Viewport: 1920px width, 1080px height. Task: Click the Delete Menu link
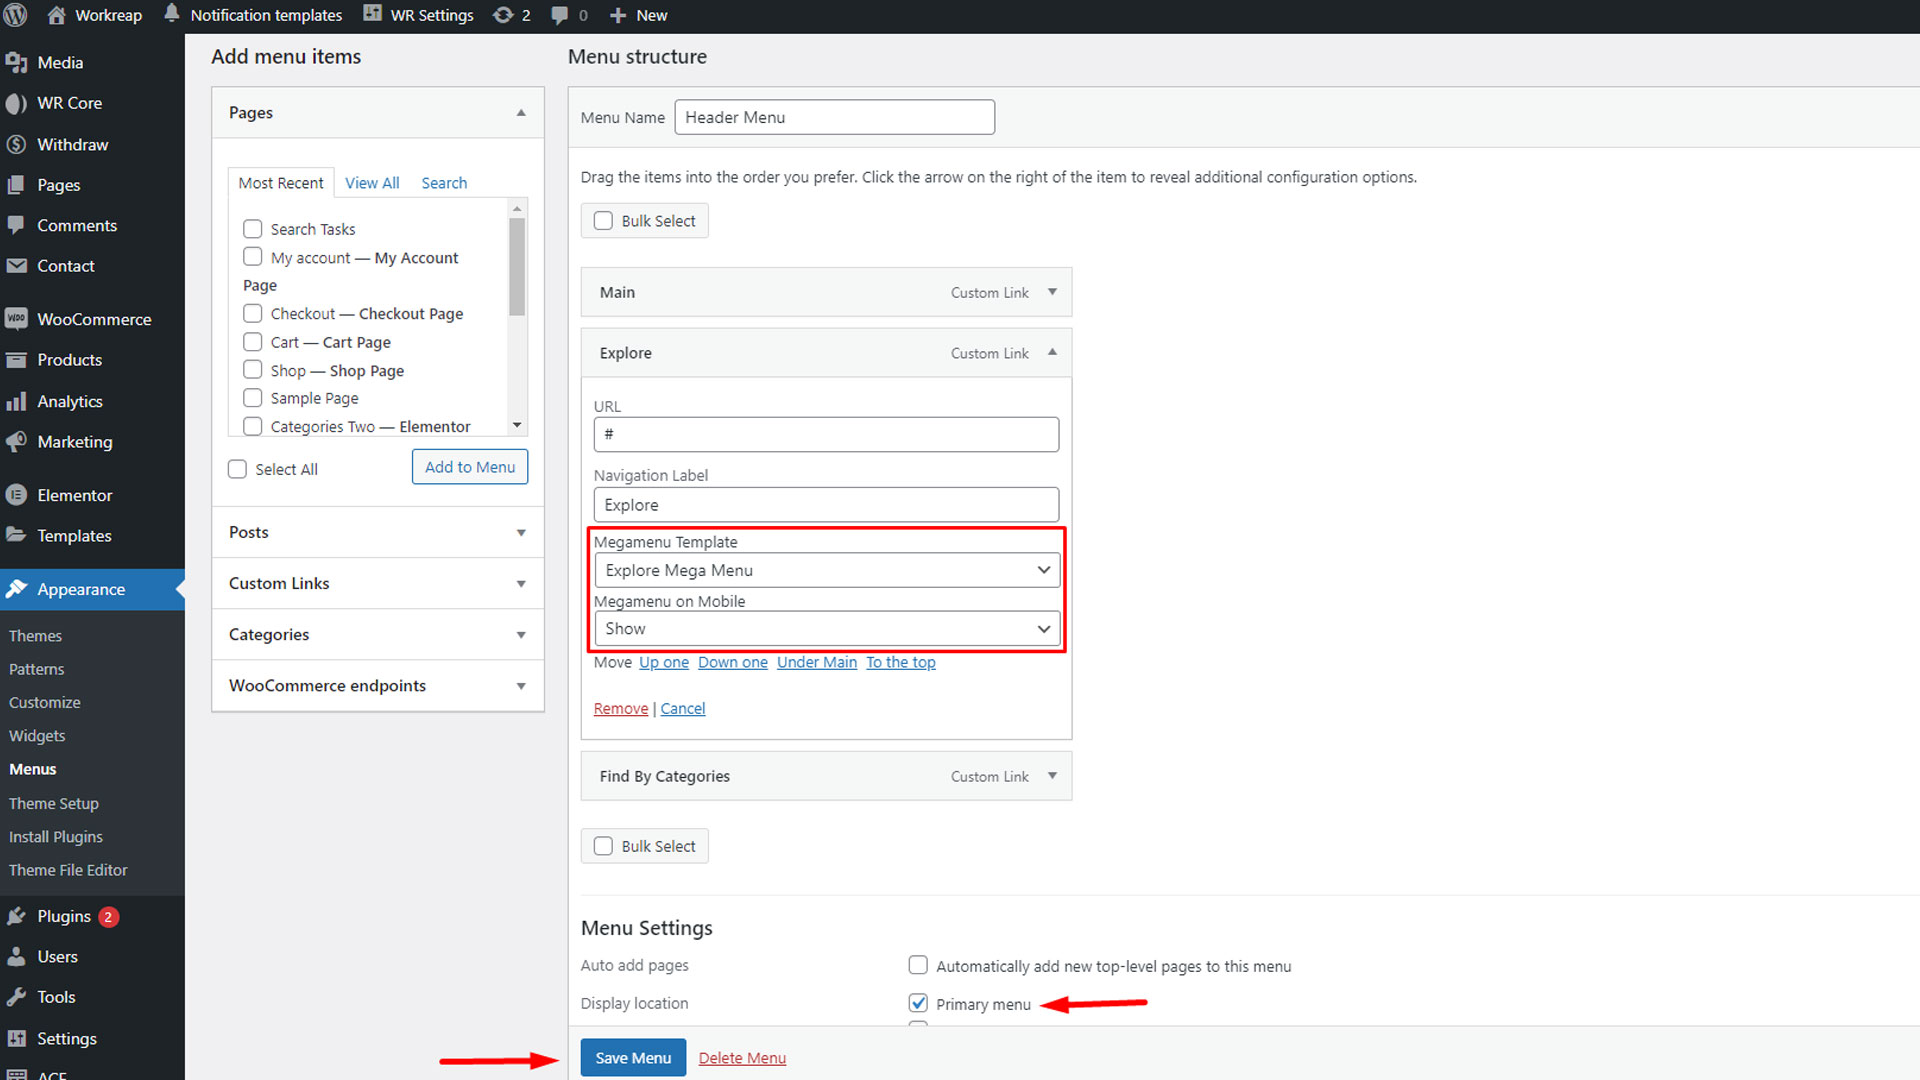pos(742,1058)
